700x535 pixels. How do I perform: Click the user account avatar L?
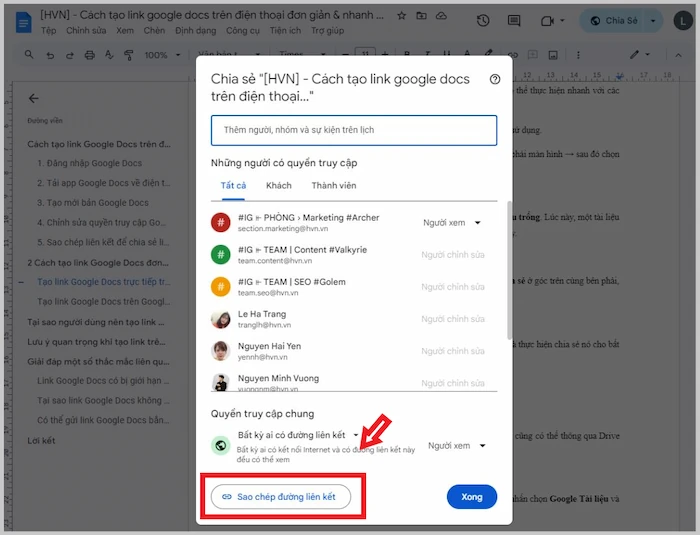pyautogui.click(x=681, y=20)
